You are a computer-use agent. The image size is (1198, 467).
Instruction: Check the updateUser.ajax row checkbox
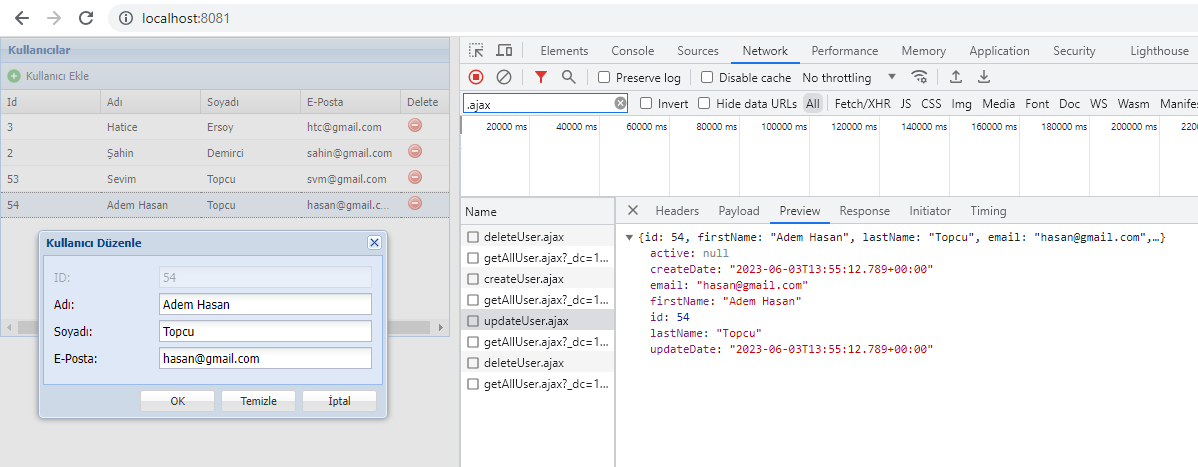(x=473, y=320)
